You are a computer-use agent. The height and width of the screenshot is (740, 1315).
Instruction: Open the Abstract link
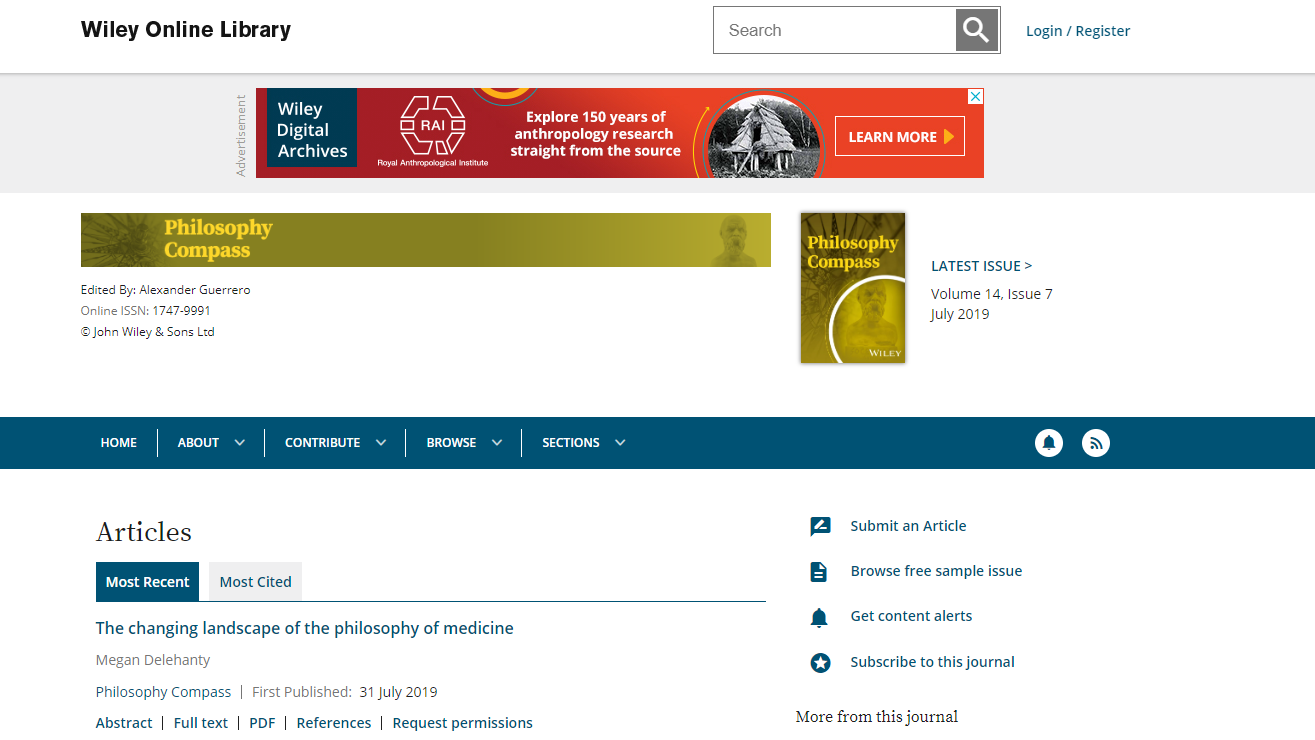pyautogui.click(x=124, y=723)
